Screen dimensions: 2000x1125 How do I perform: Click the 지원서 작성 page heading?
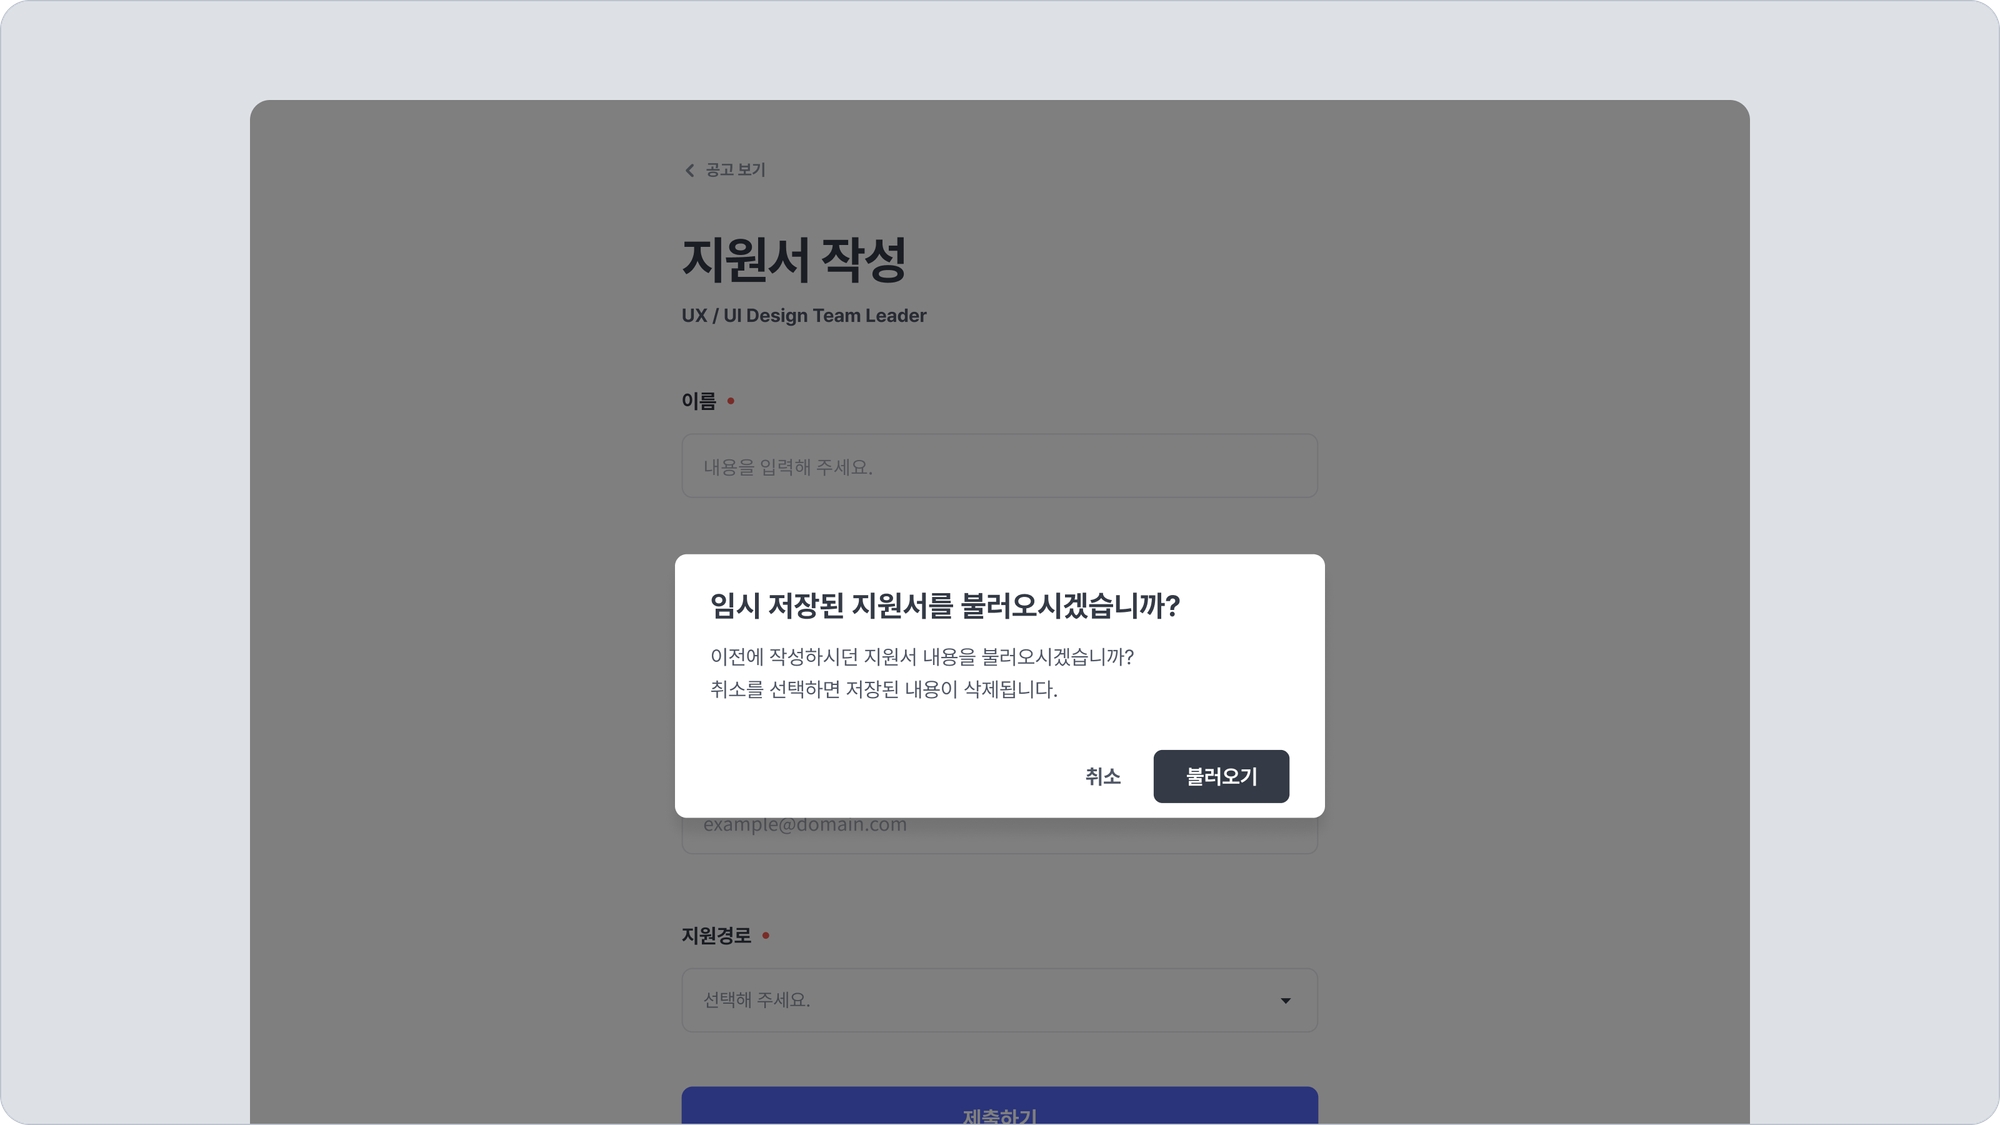click(x=793, y=260)
